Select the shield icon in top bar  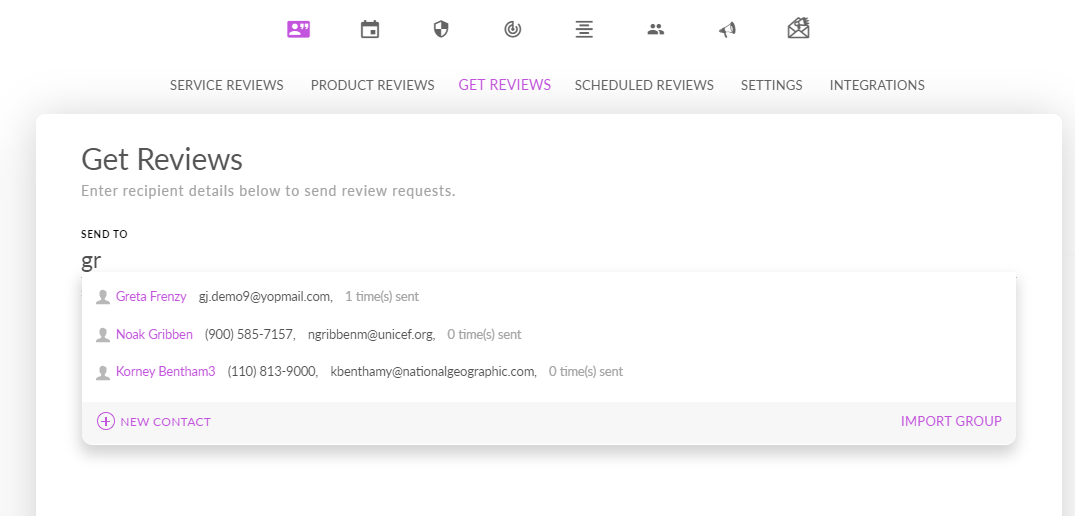point(441,29)
